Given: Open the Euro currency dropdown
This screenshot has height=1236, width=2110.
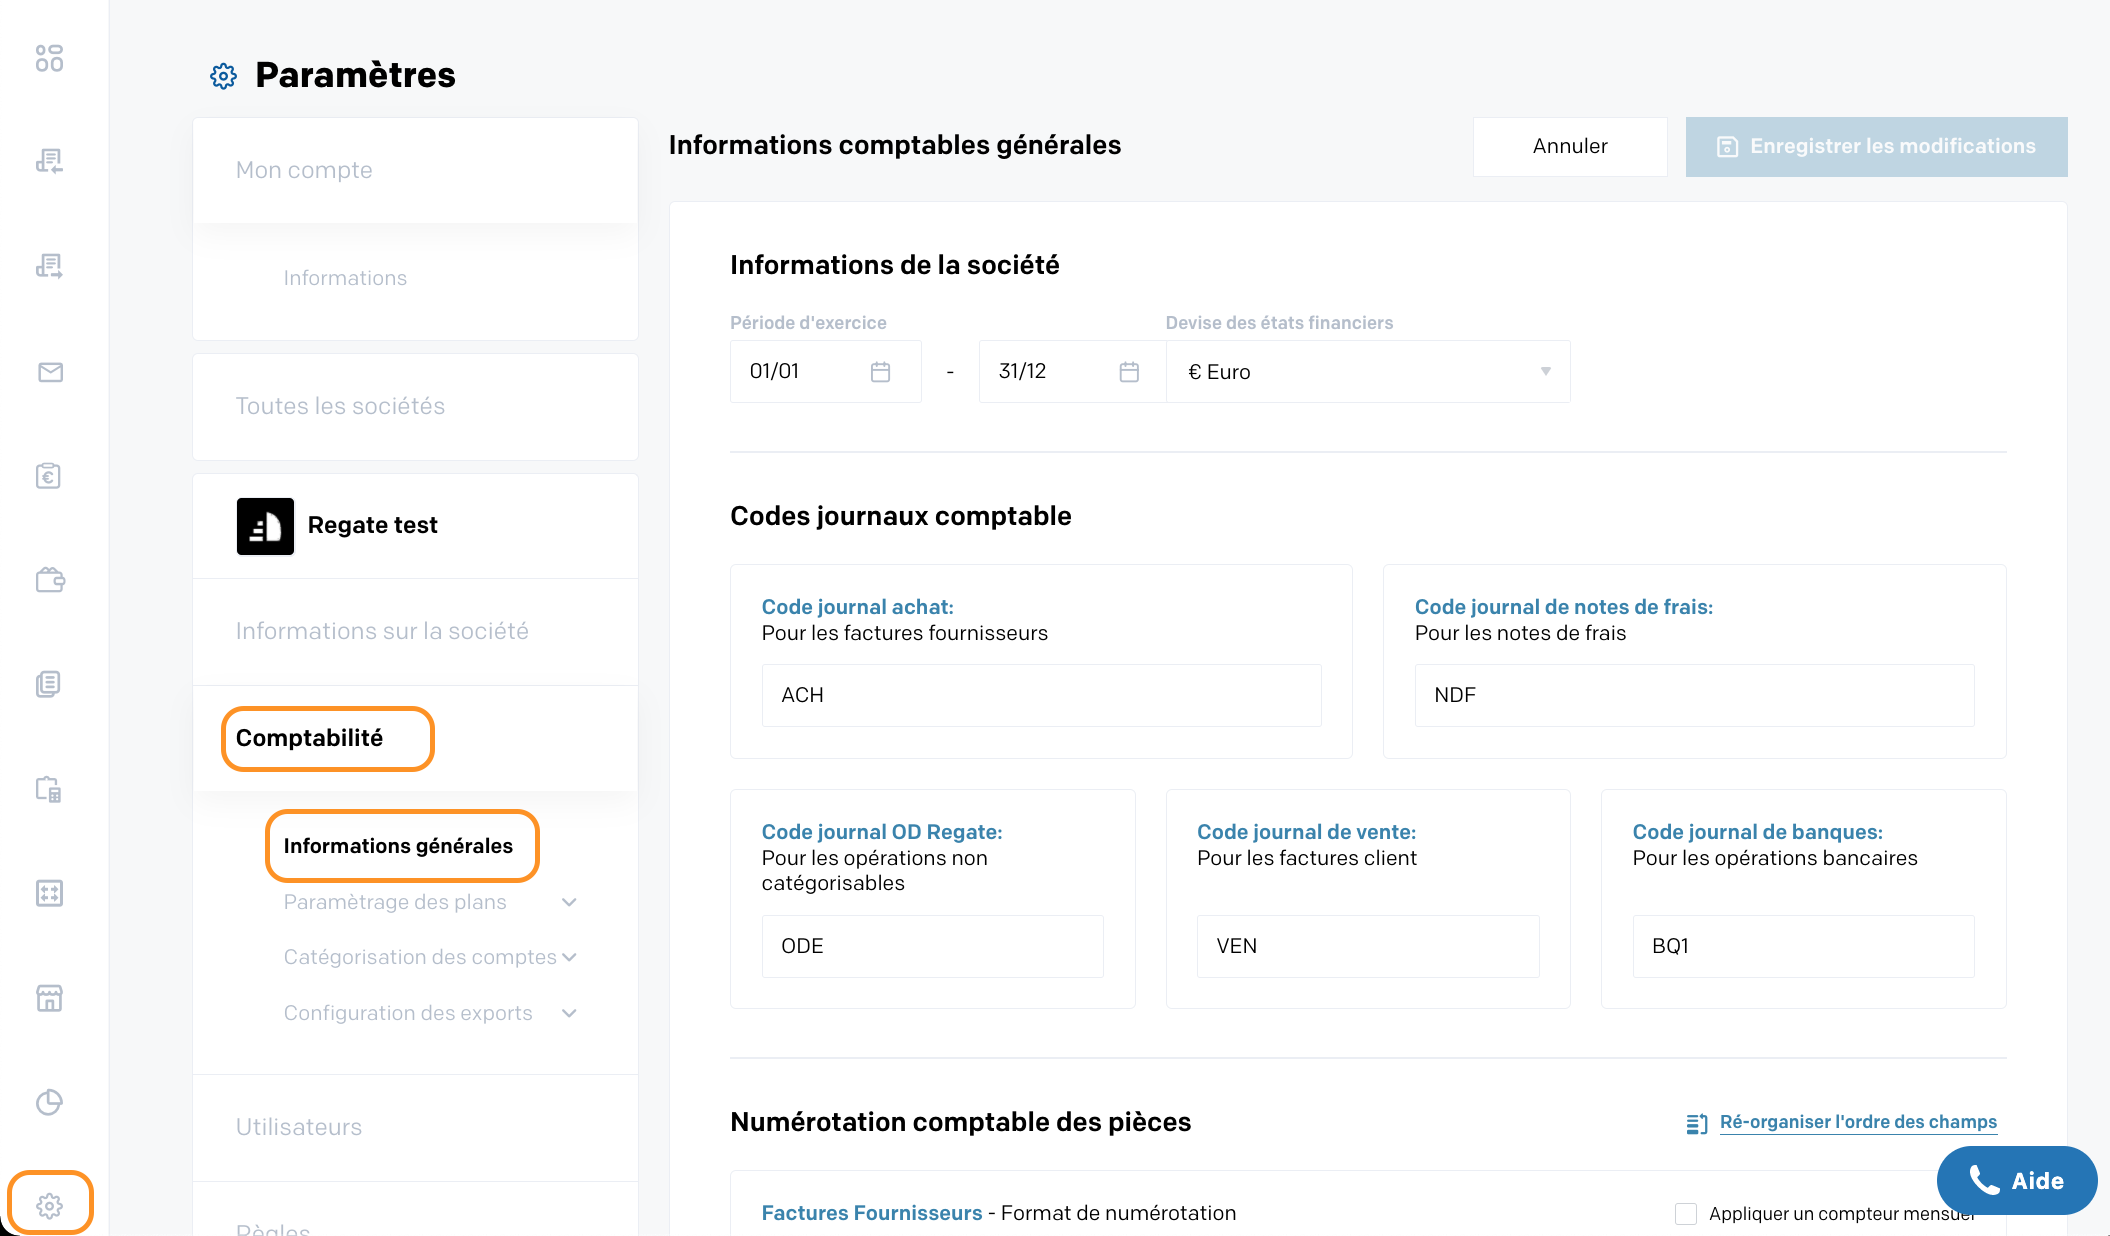Looking at the screenshot, I should pyautogui.click(x=1368, y=372).
